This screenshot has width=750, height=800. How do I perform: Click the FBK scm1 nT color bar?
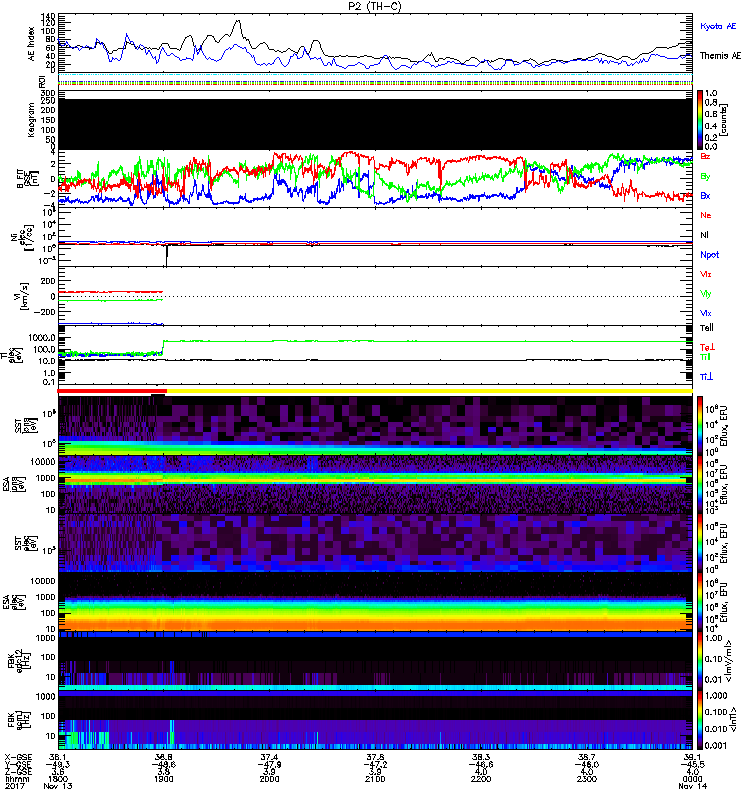(700, 720)
